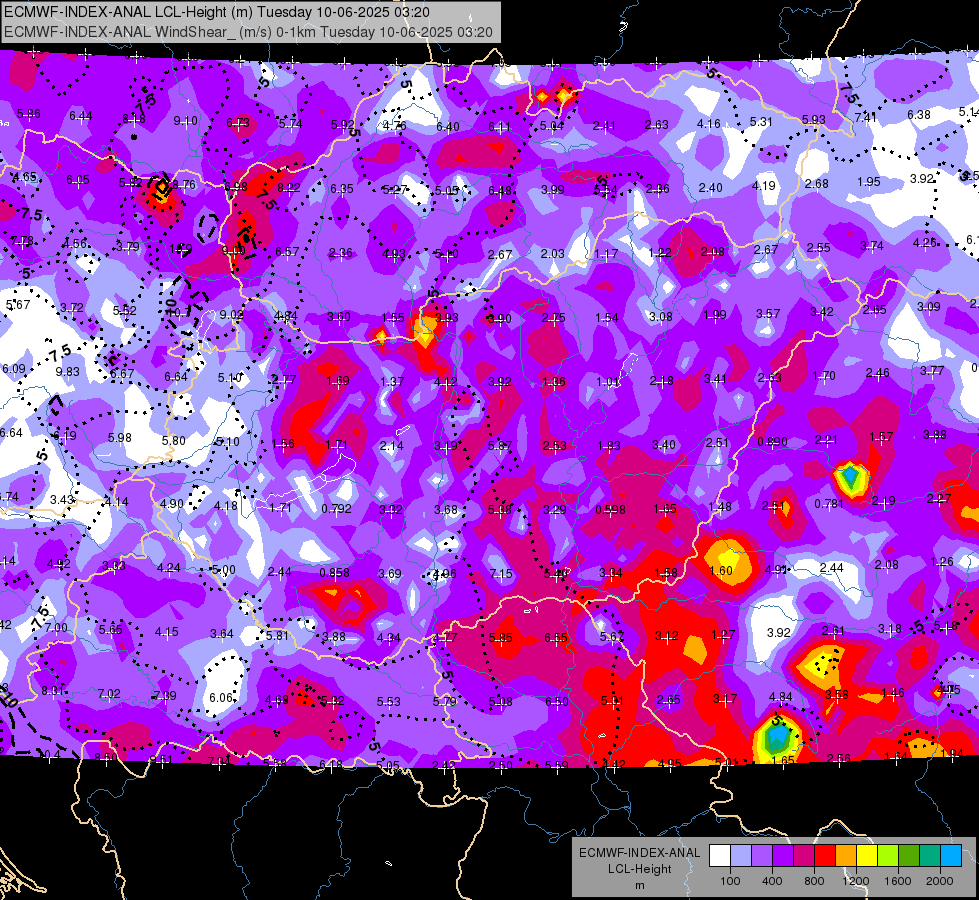Click the map value 6.06
This screenshot has width=979, height=900.
[x=221, y=697]
